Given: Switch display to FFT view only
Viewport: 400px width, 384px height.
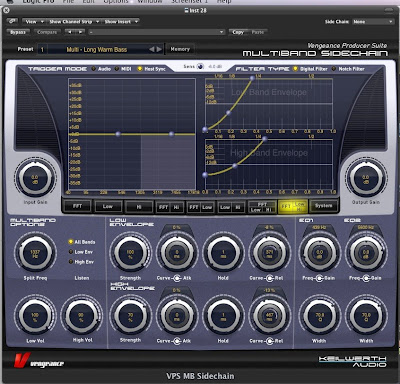Looking at the screenshot, I should pyautogui.click(x=77, y=206).
